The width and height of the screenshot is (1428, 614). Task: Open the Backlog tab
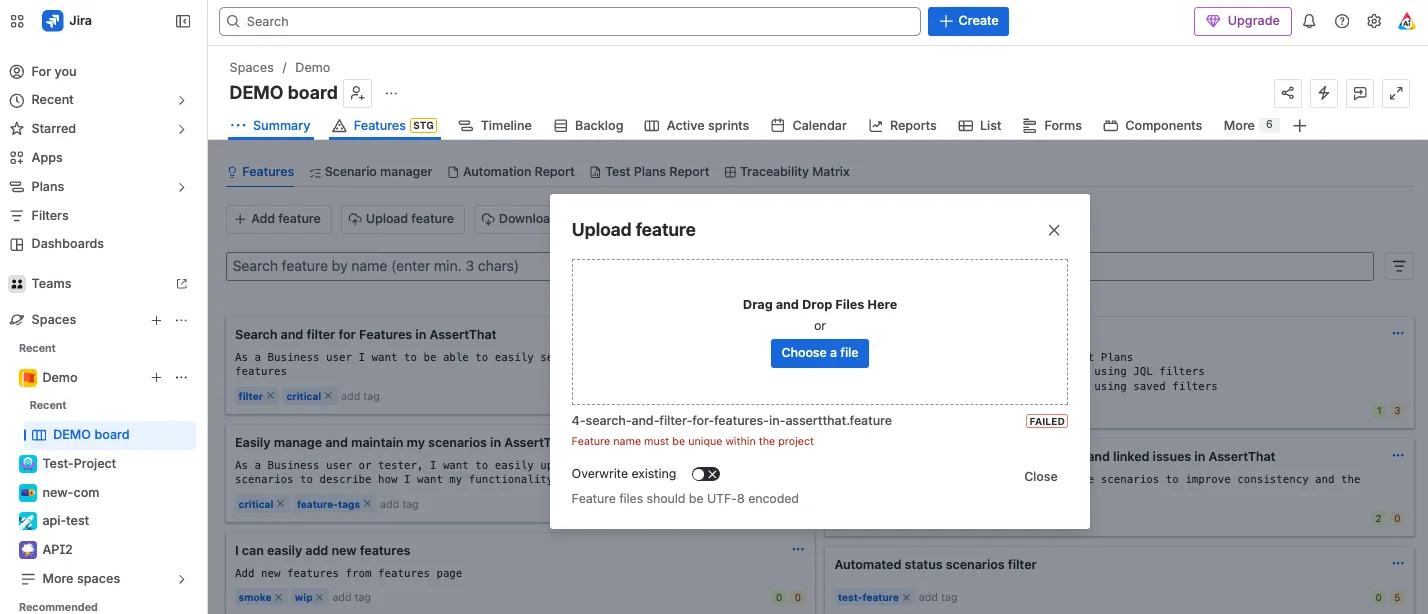[x=588, y=125]
